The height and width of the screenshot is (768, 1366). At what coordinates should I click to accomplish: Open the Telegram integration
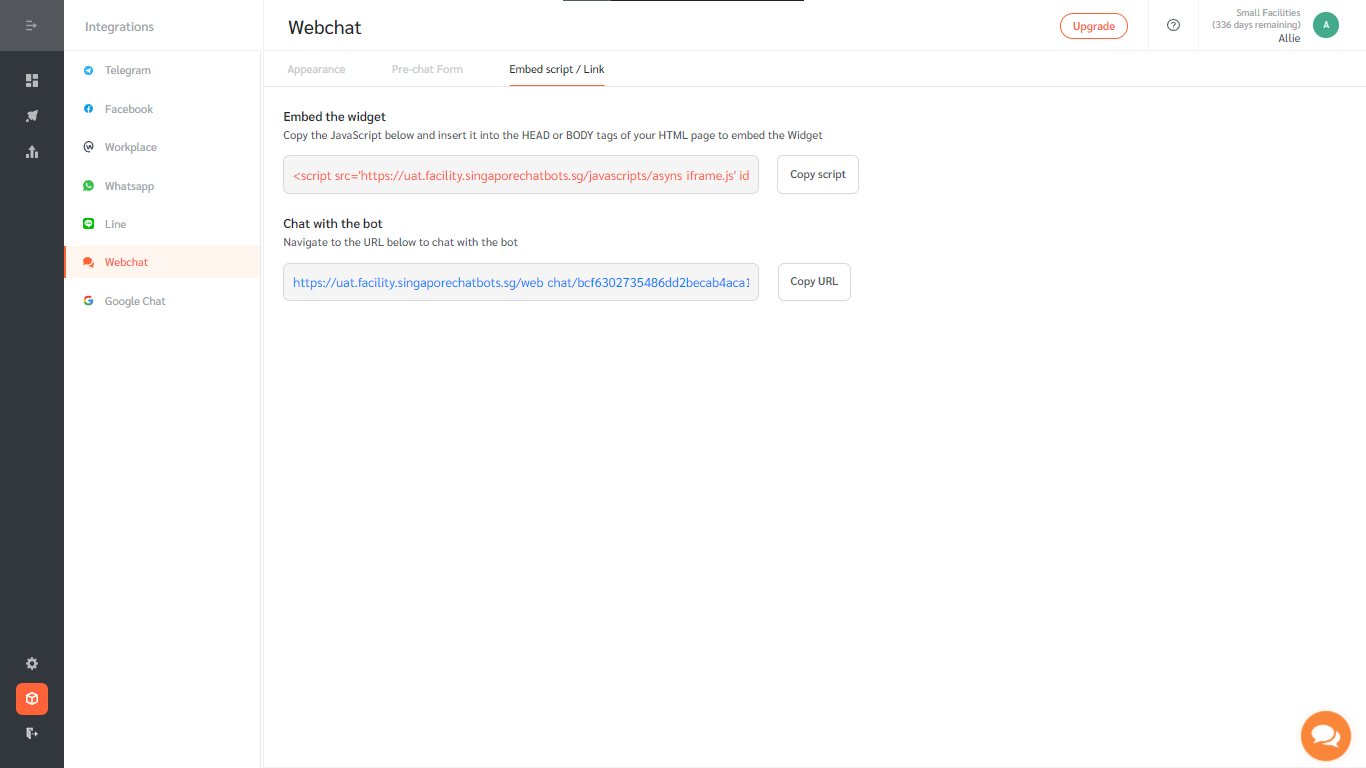(x=125, y=70)
